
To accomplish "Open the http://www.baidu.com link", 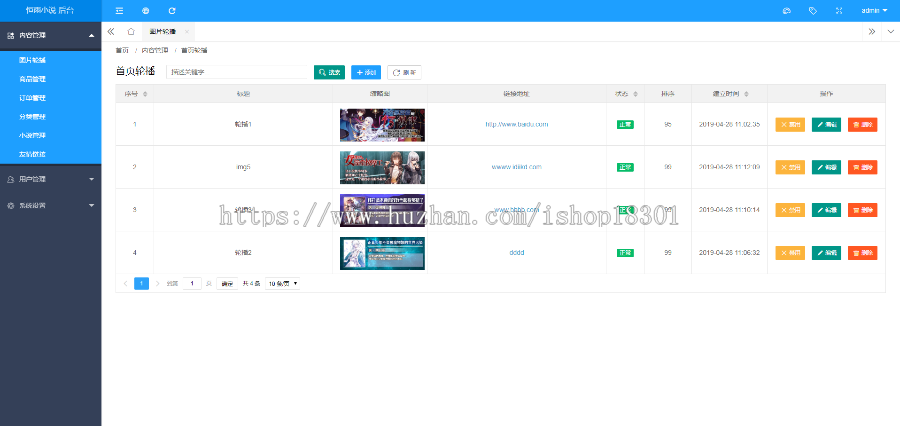I will point(517,124).
